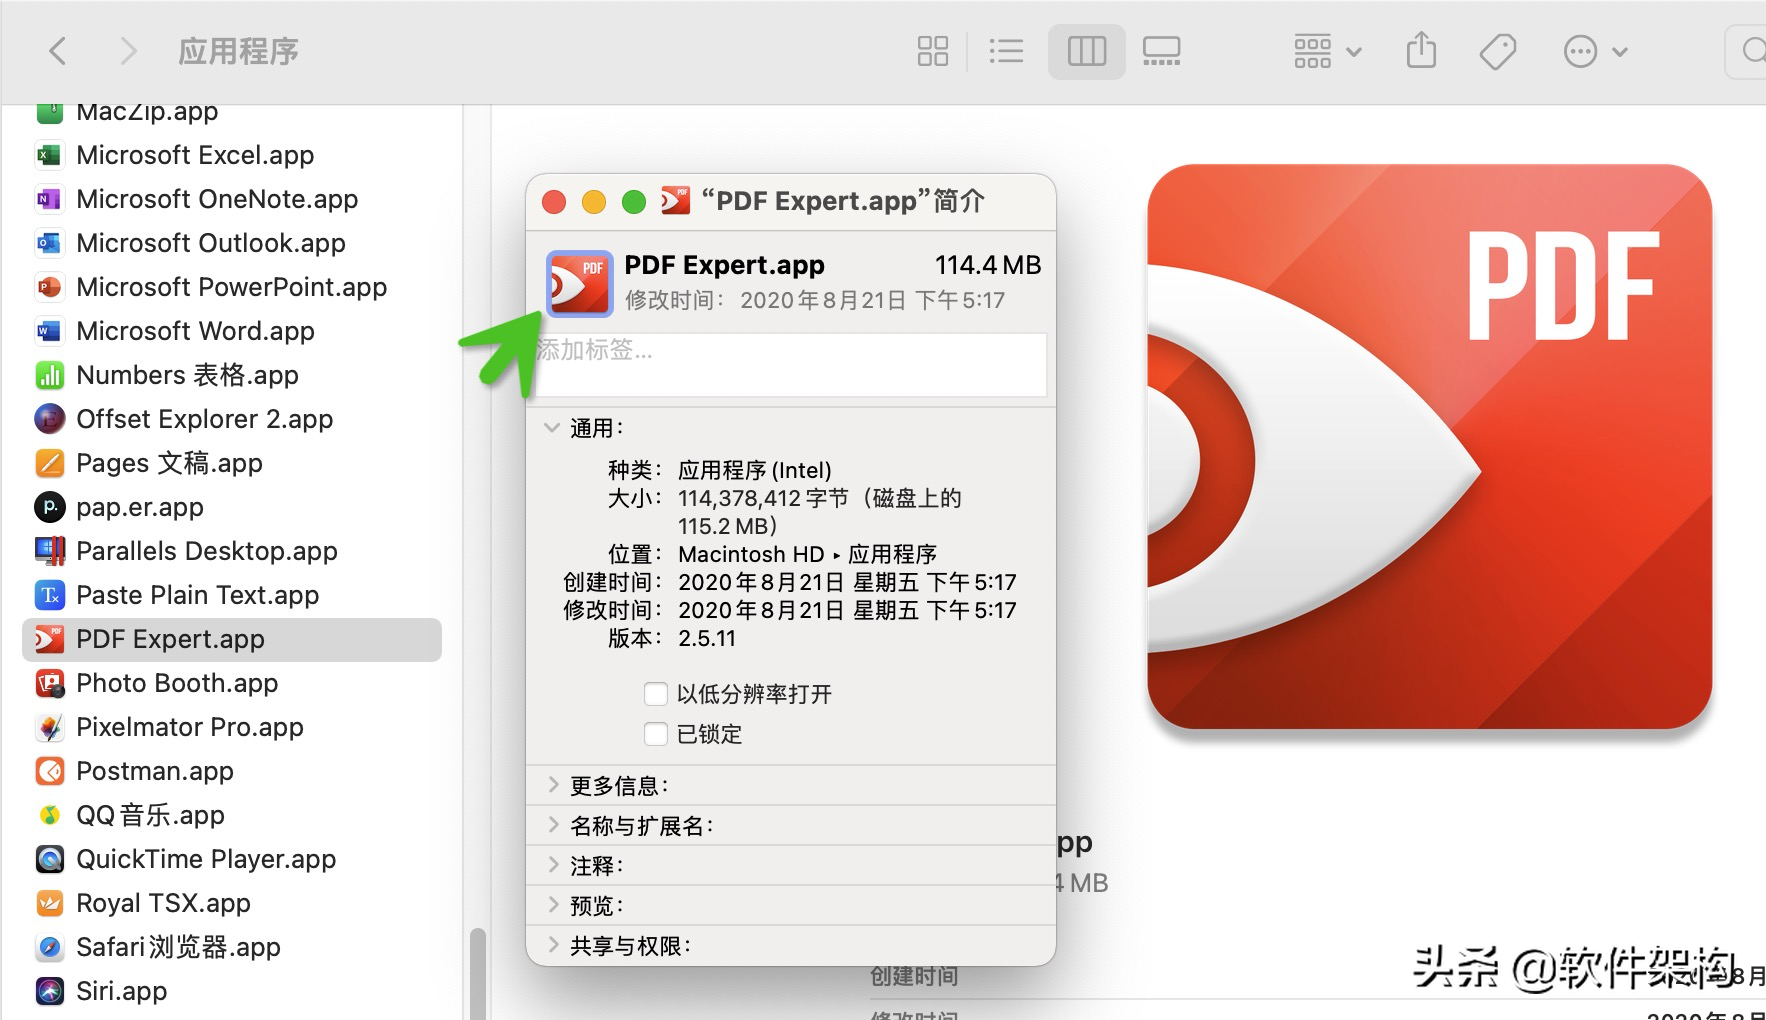Click the Microsoft PowerPoint.app icon
The image size is (1766, 1020).
point(48,287)
